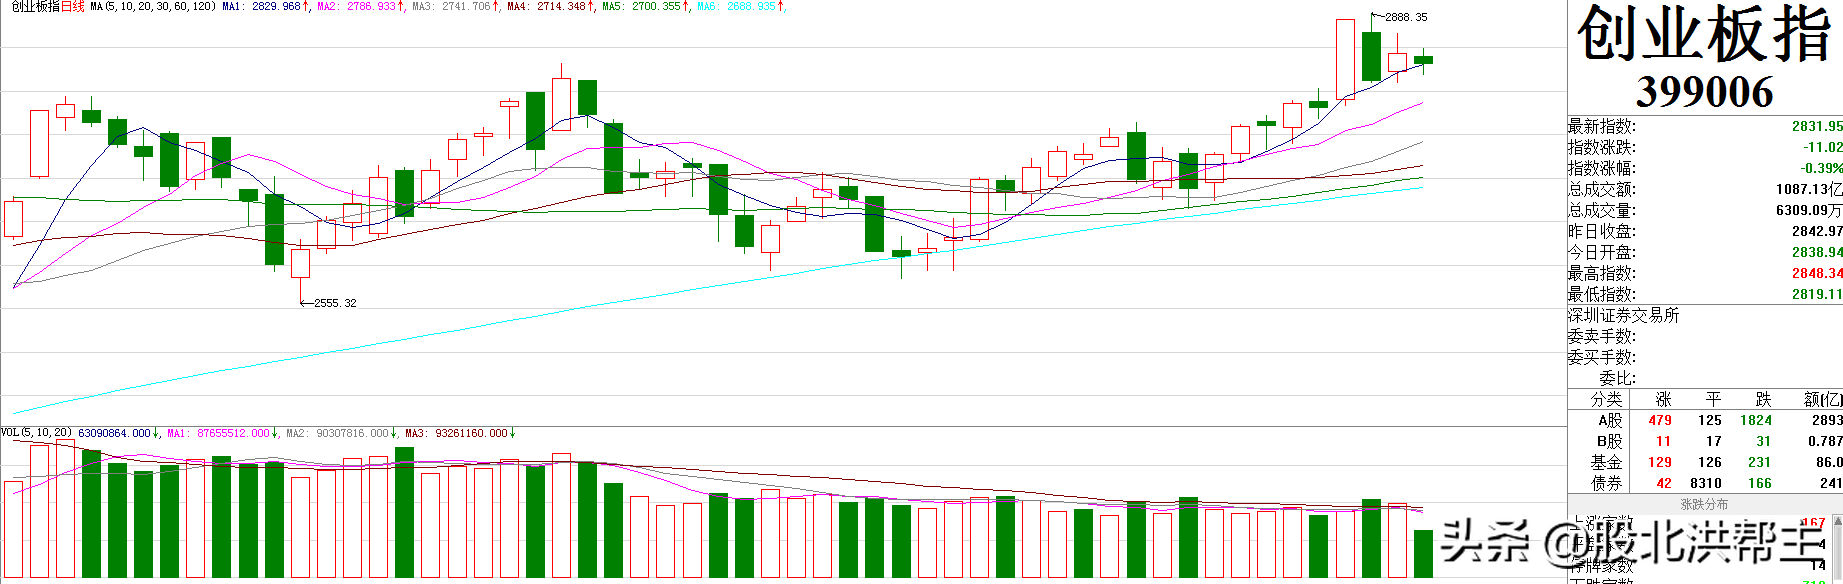Click the 深圳证券交易所 exchange label

(x=1623, y=315)
